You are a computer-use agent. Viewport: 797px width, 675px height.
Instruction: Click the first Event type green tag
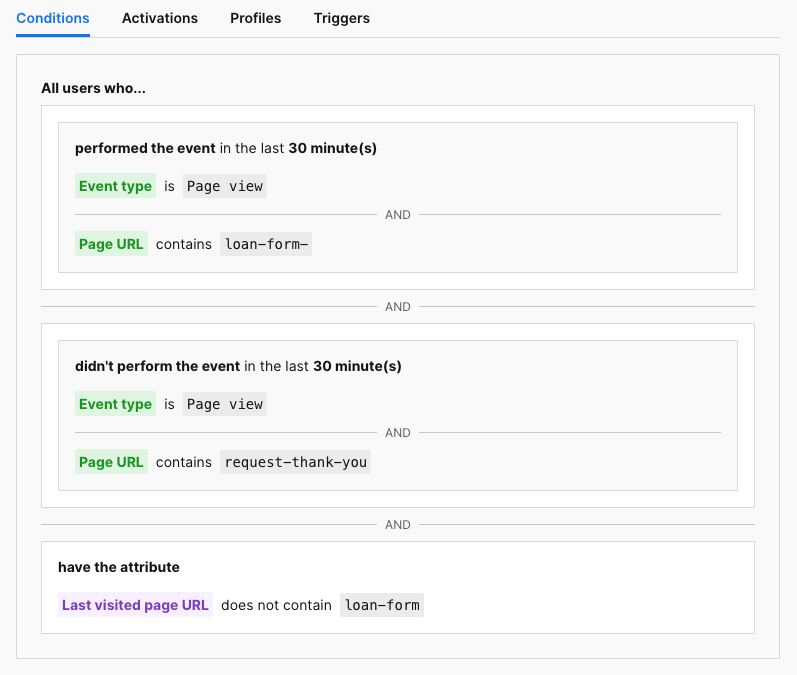click(115, 186)
